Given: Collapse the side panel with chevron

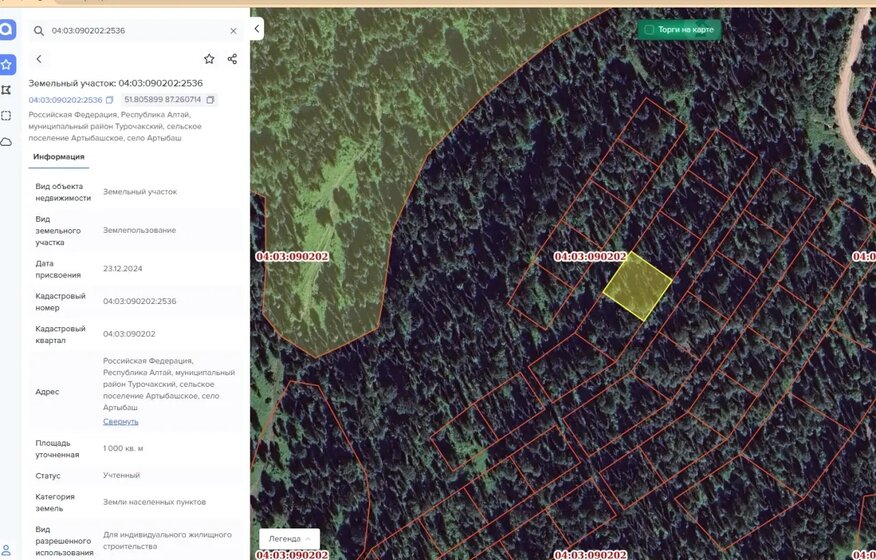Looking at the screenshot, I should [256, 29].
